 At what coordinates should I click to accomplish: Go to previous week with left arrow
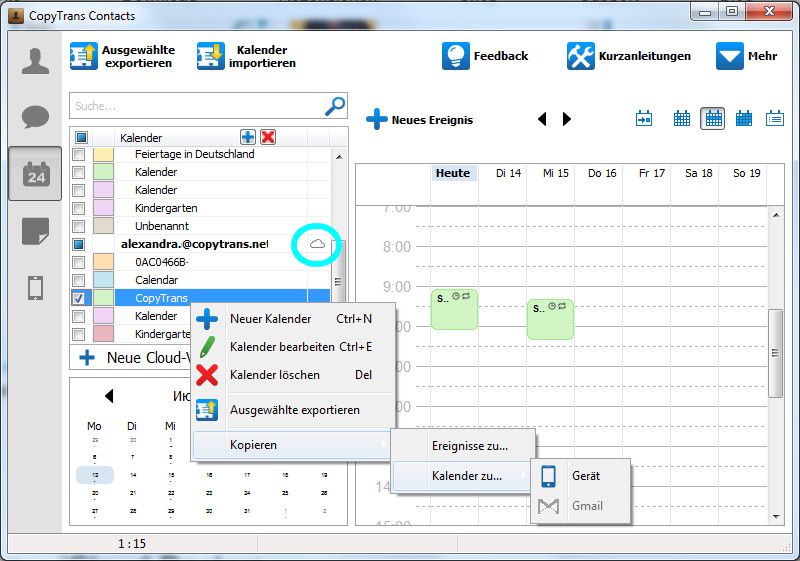pos(542,119)
